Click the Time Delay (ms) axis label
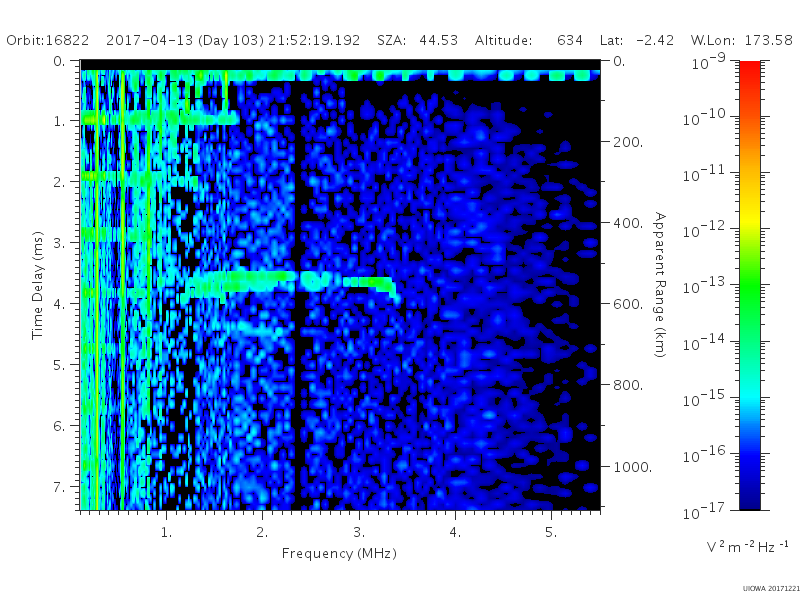The image size is (800, 600). coord(37,285)
